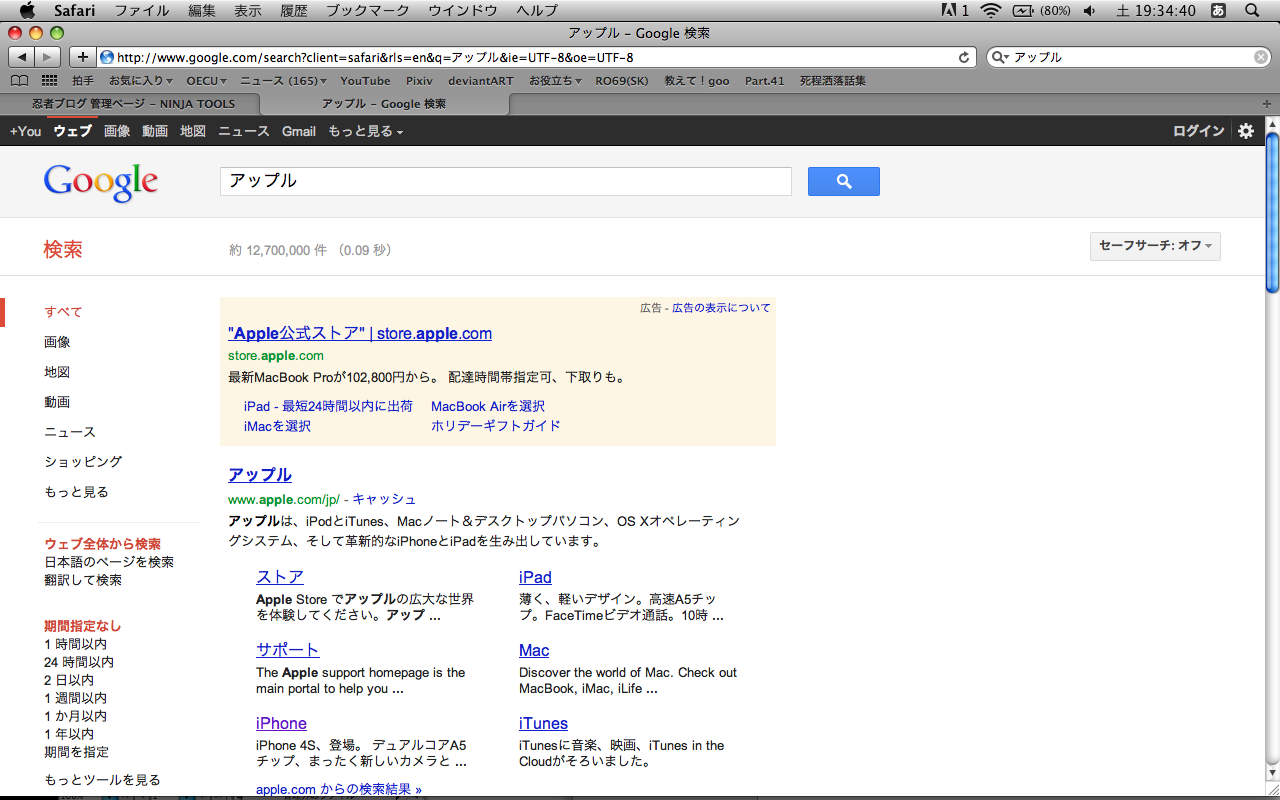Image resolution: width=1280 pixels, height=800 pixels.
Task: Open the ファイル menu
Action: tap(142, 11)
